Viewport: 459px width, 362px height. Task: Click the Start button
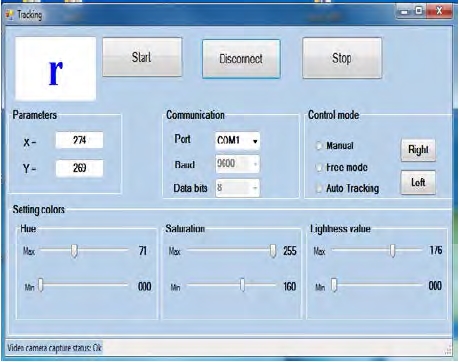click(142, 57)
